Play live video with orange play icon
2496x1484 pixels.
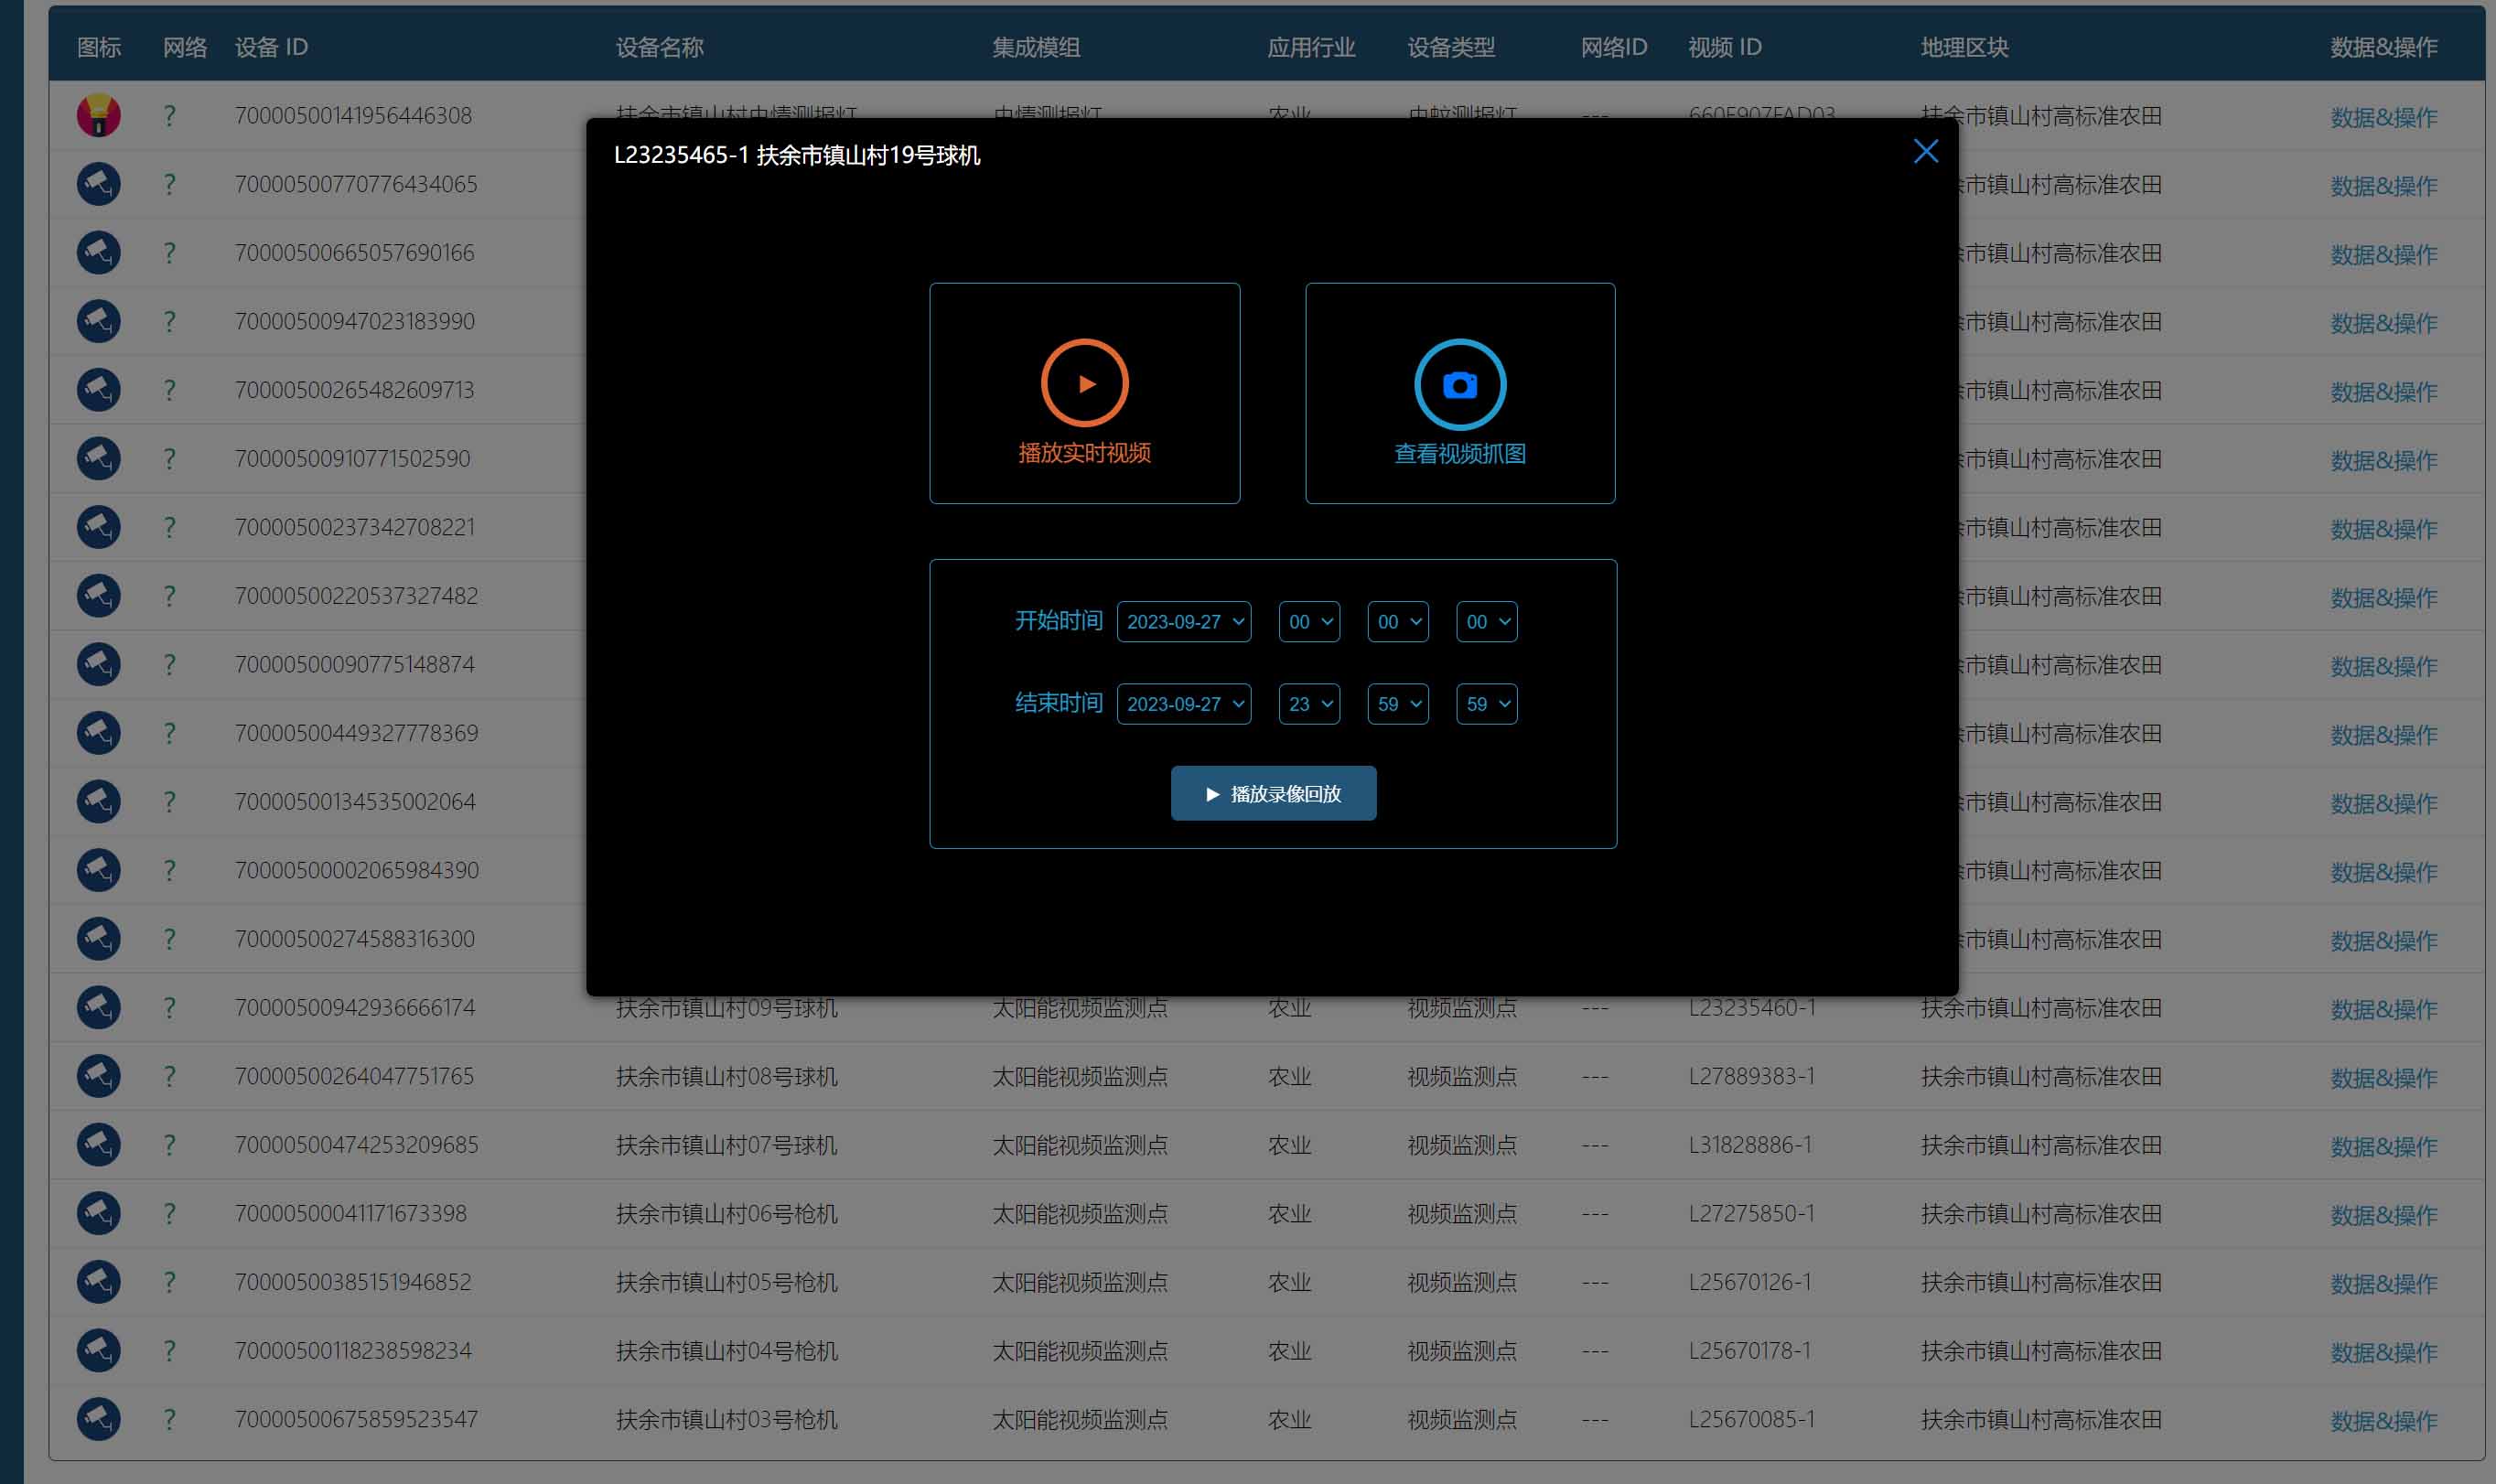pos(1084,383)
